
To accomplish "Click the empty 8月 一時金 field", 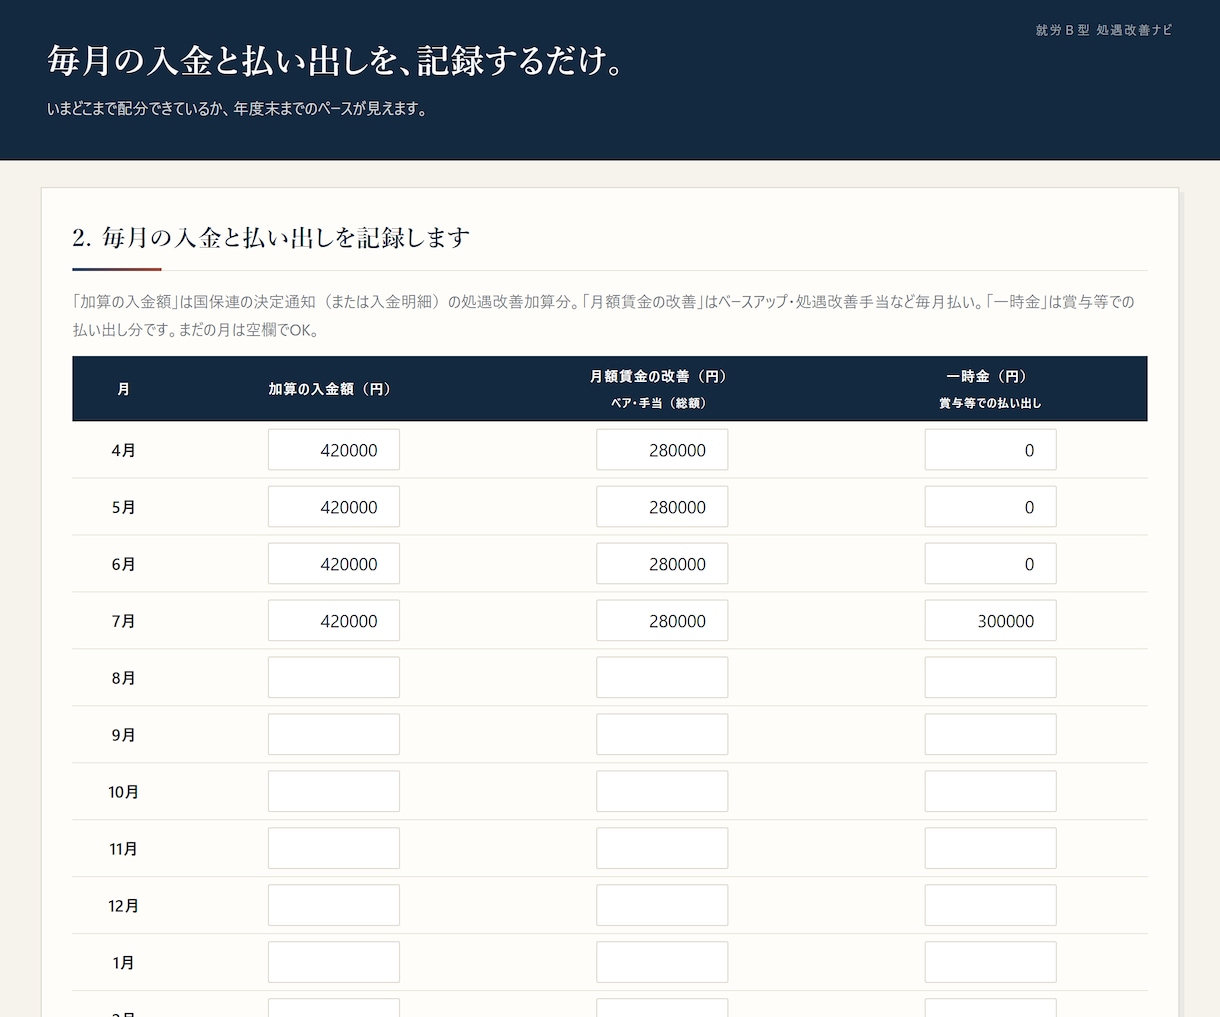I will [990, 678].
